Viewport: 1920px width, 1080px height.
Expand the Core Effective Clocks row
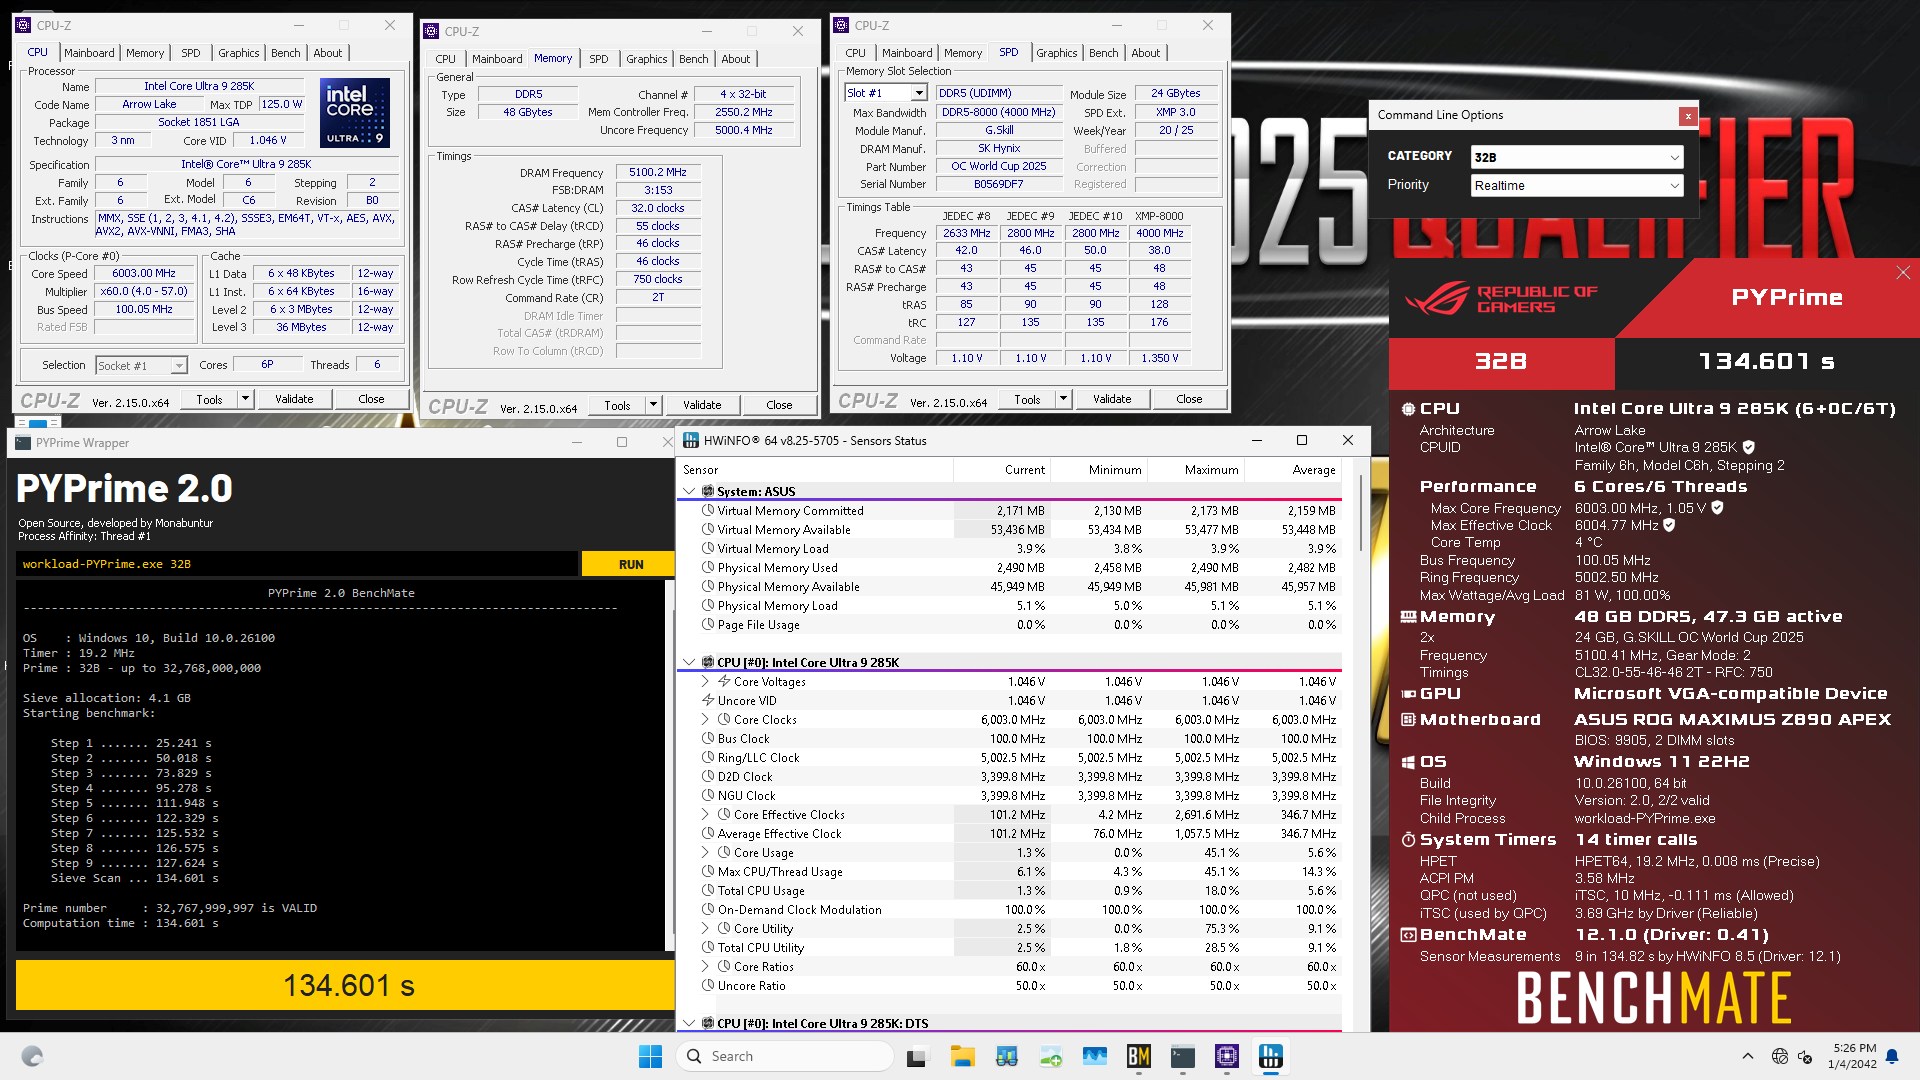pyautogui.click(x=705, y=815)
